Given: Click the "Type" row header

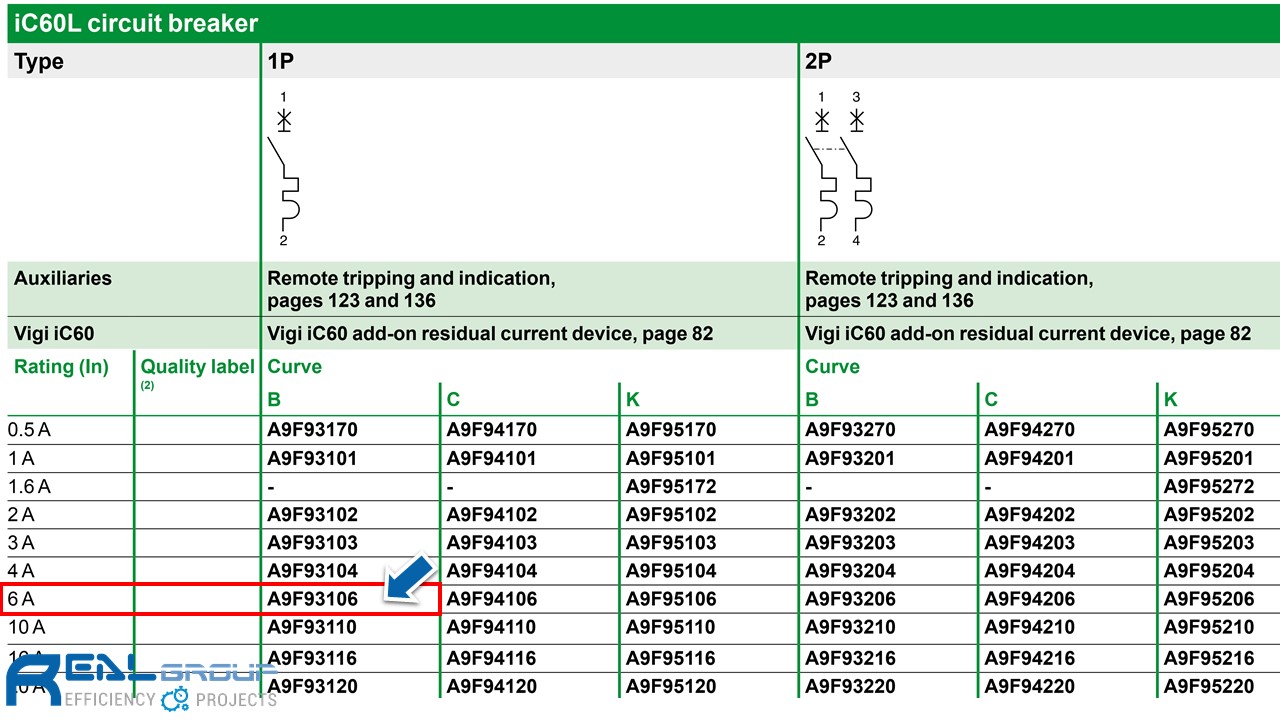Looking at the screenshot, I should tap(39, 61).
